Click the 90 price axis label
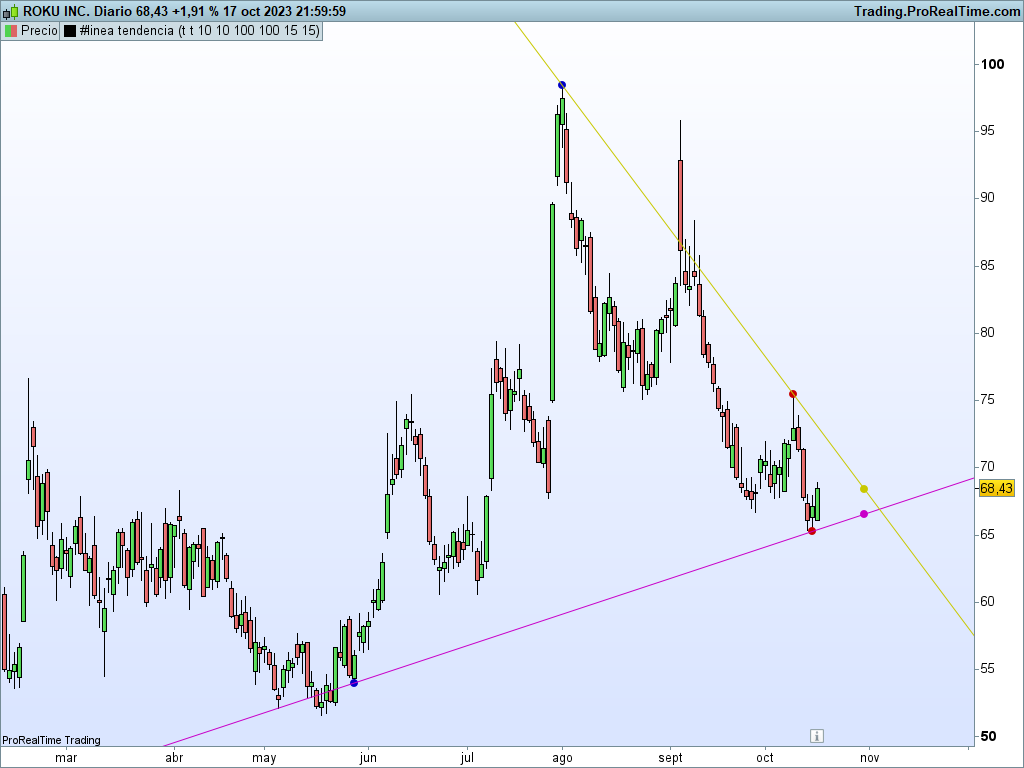The height and width of the screenshot is (768, 1024). [x=987, y=197]
